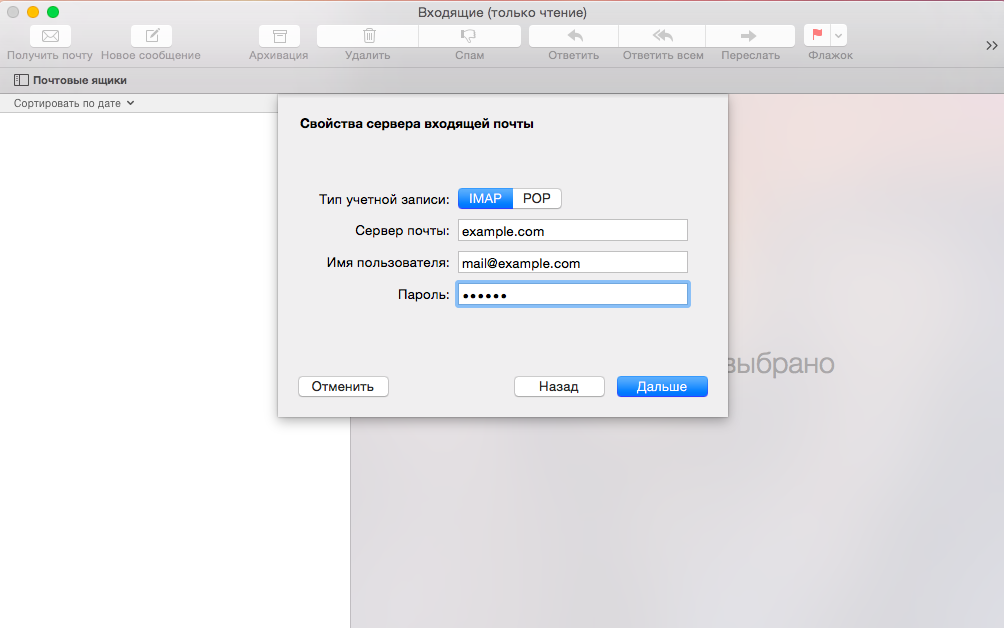The height and width of the screenshot is (628, 1004).
Task: Click the Получить почту envelope icon
Action: [50, 36]
